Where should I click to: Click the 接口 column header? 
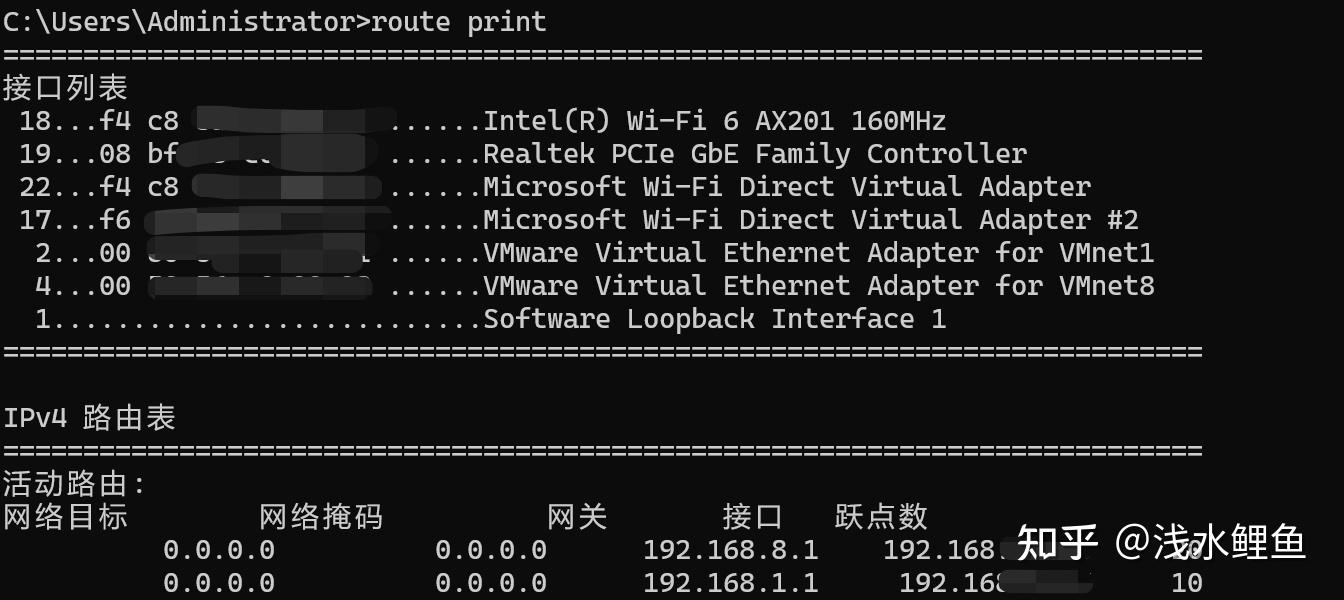tap(753, 517)
